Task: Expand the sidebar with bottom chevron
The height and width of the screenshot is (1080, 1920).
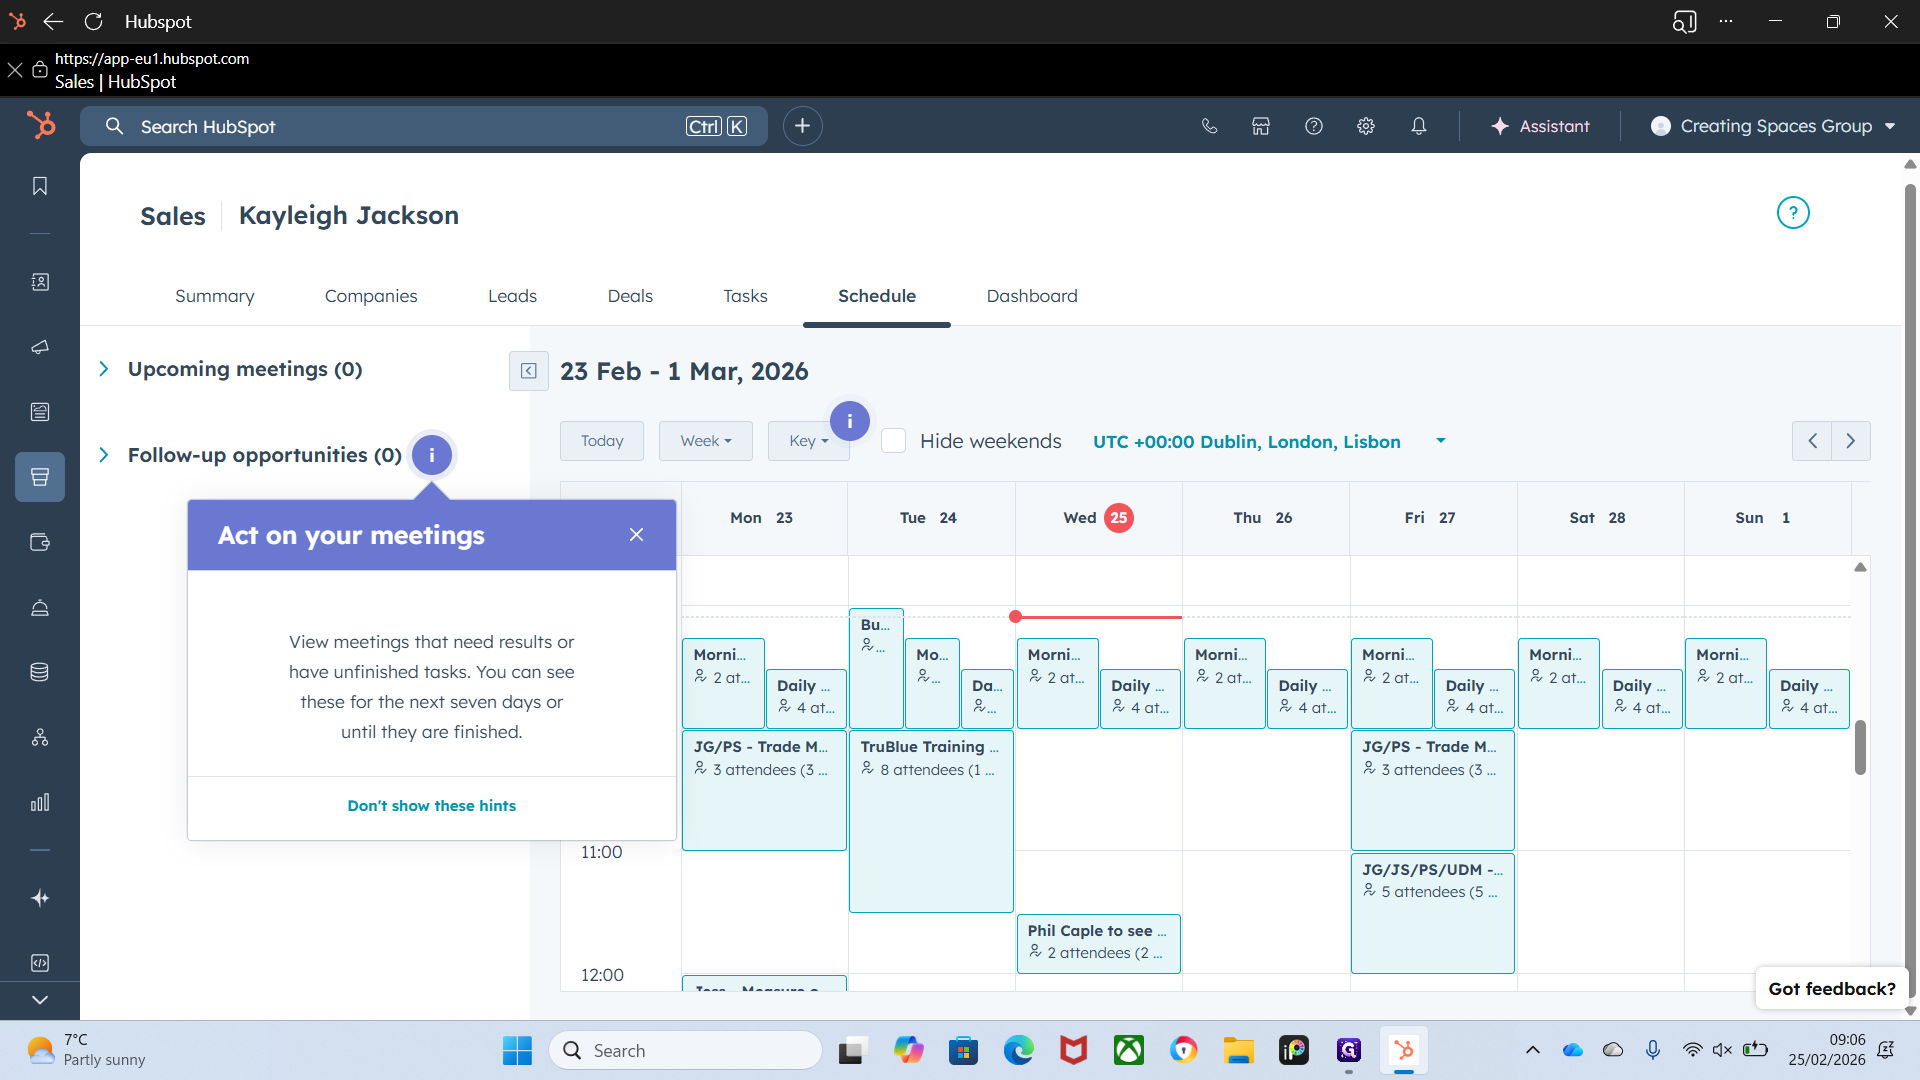Action: pyautogui.click(x=40, y=1000)
